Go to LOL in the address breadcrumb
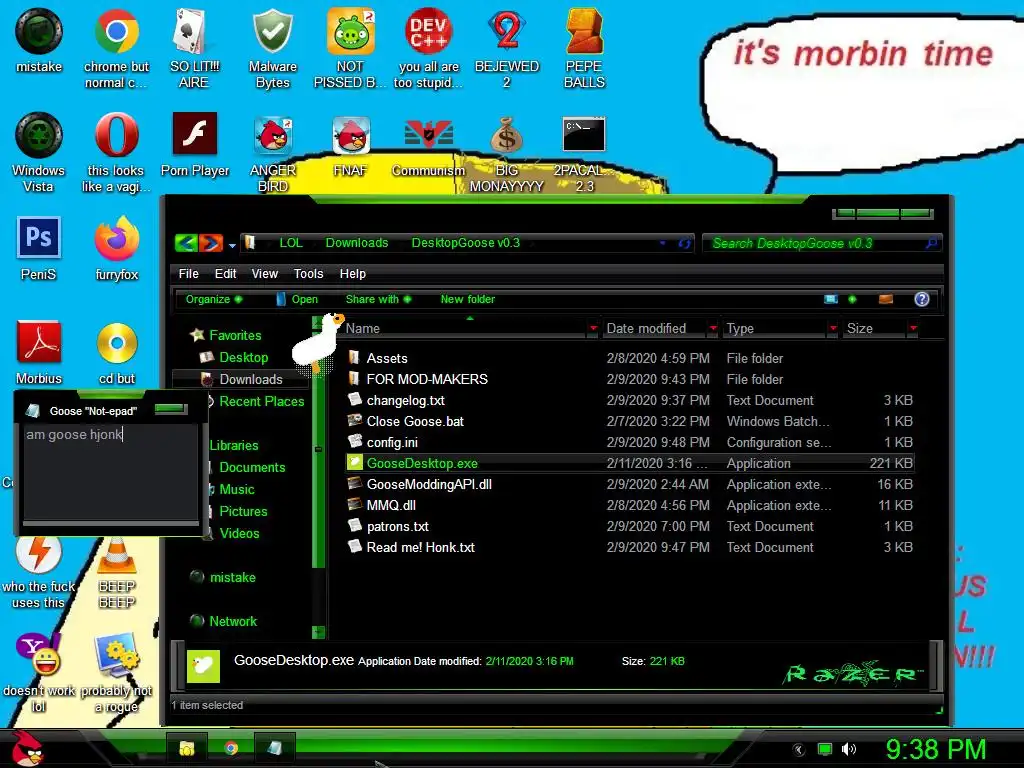This screenshot has height=768, width=1024. click(x=291, y=243)
